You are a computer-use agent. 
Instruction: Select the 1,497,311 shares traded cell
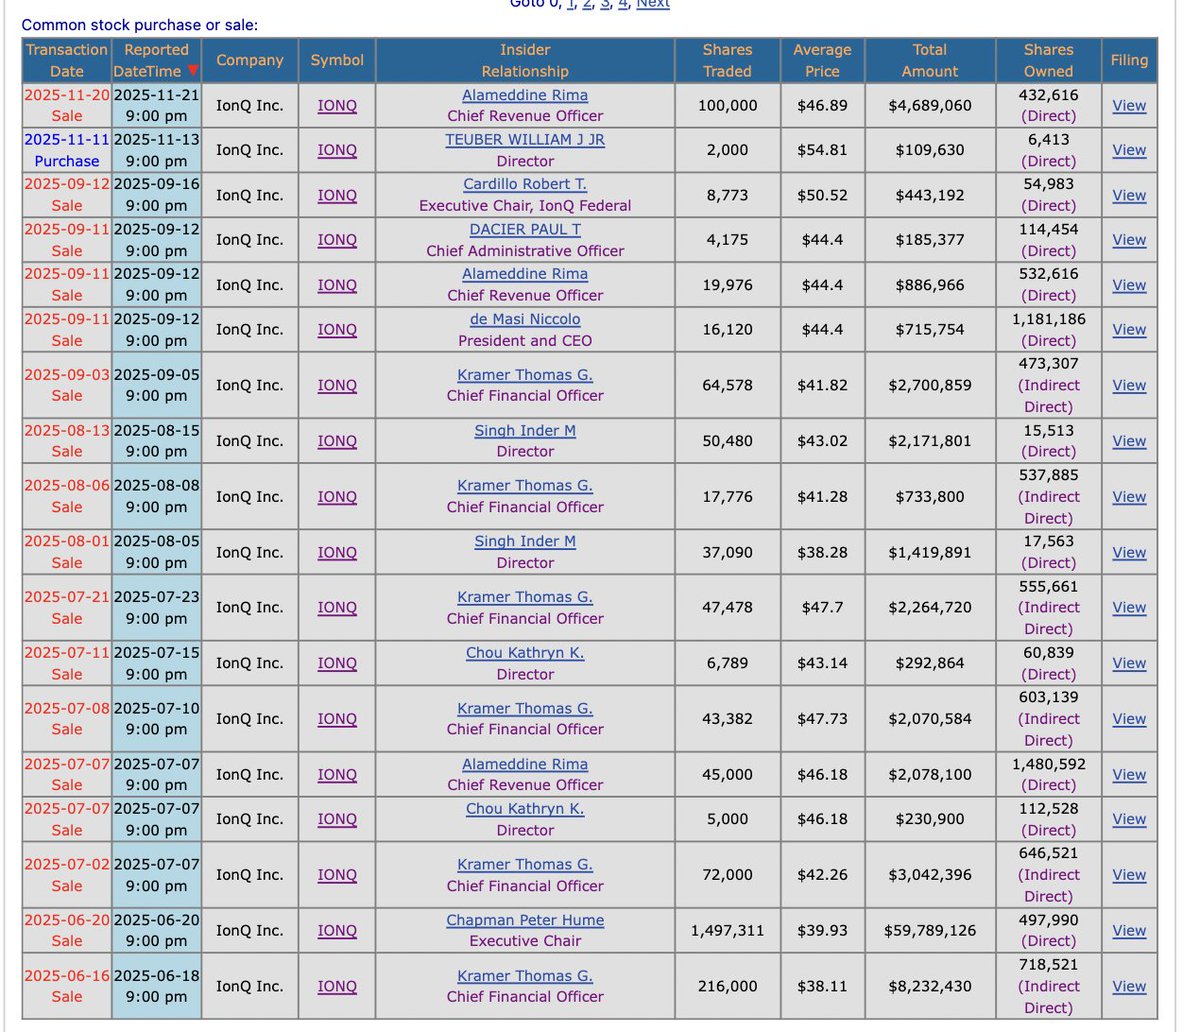click(727, 930)
